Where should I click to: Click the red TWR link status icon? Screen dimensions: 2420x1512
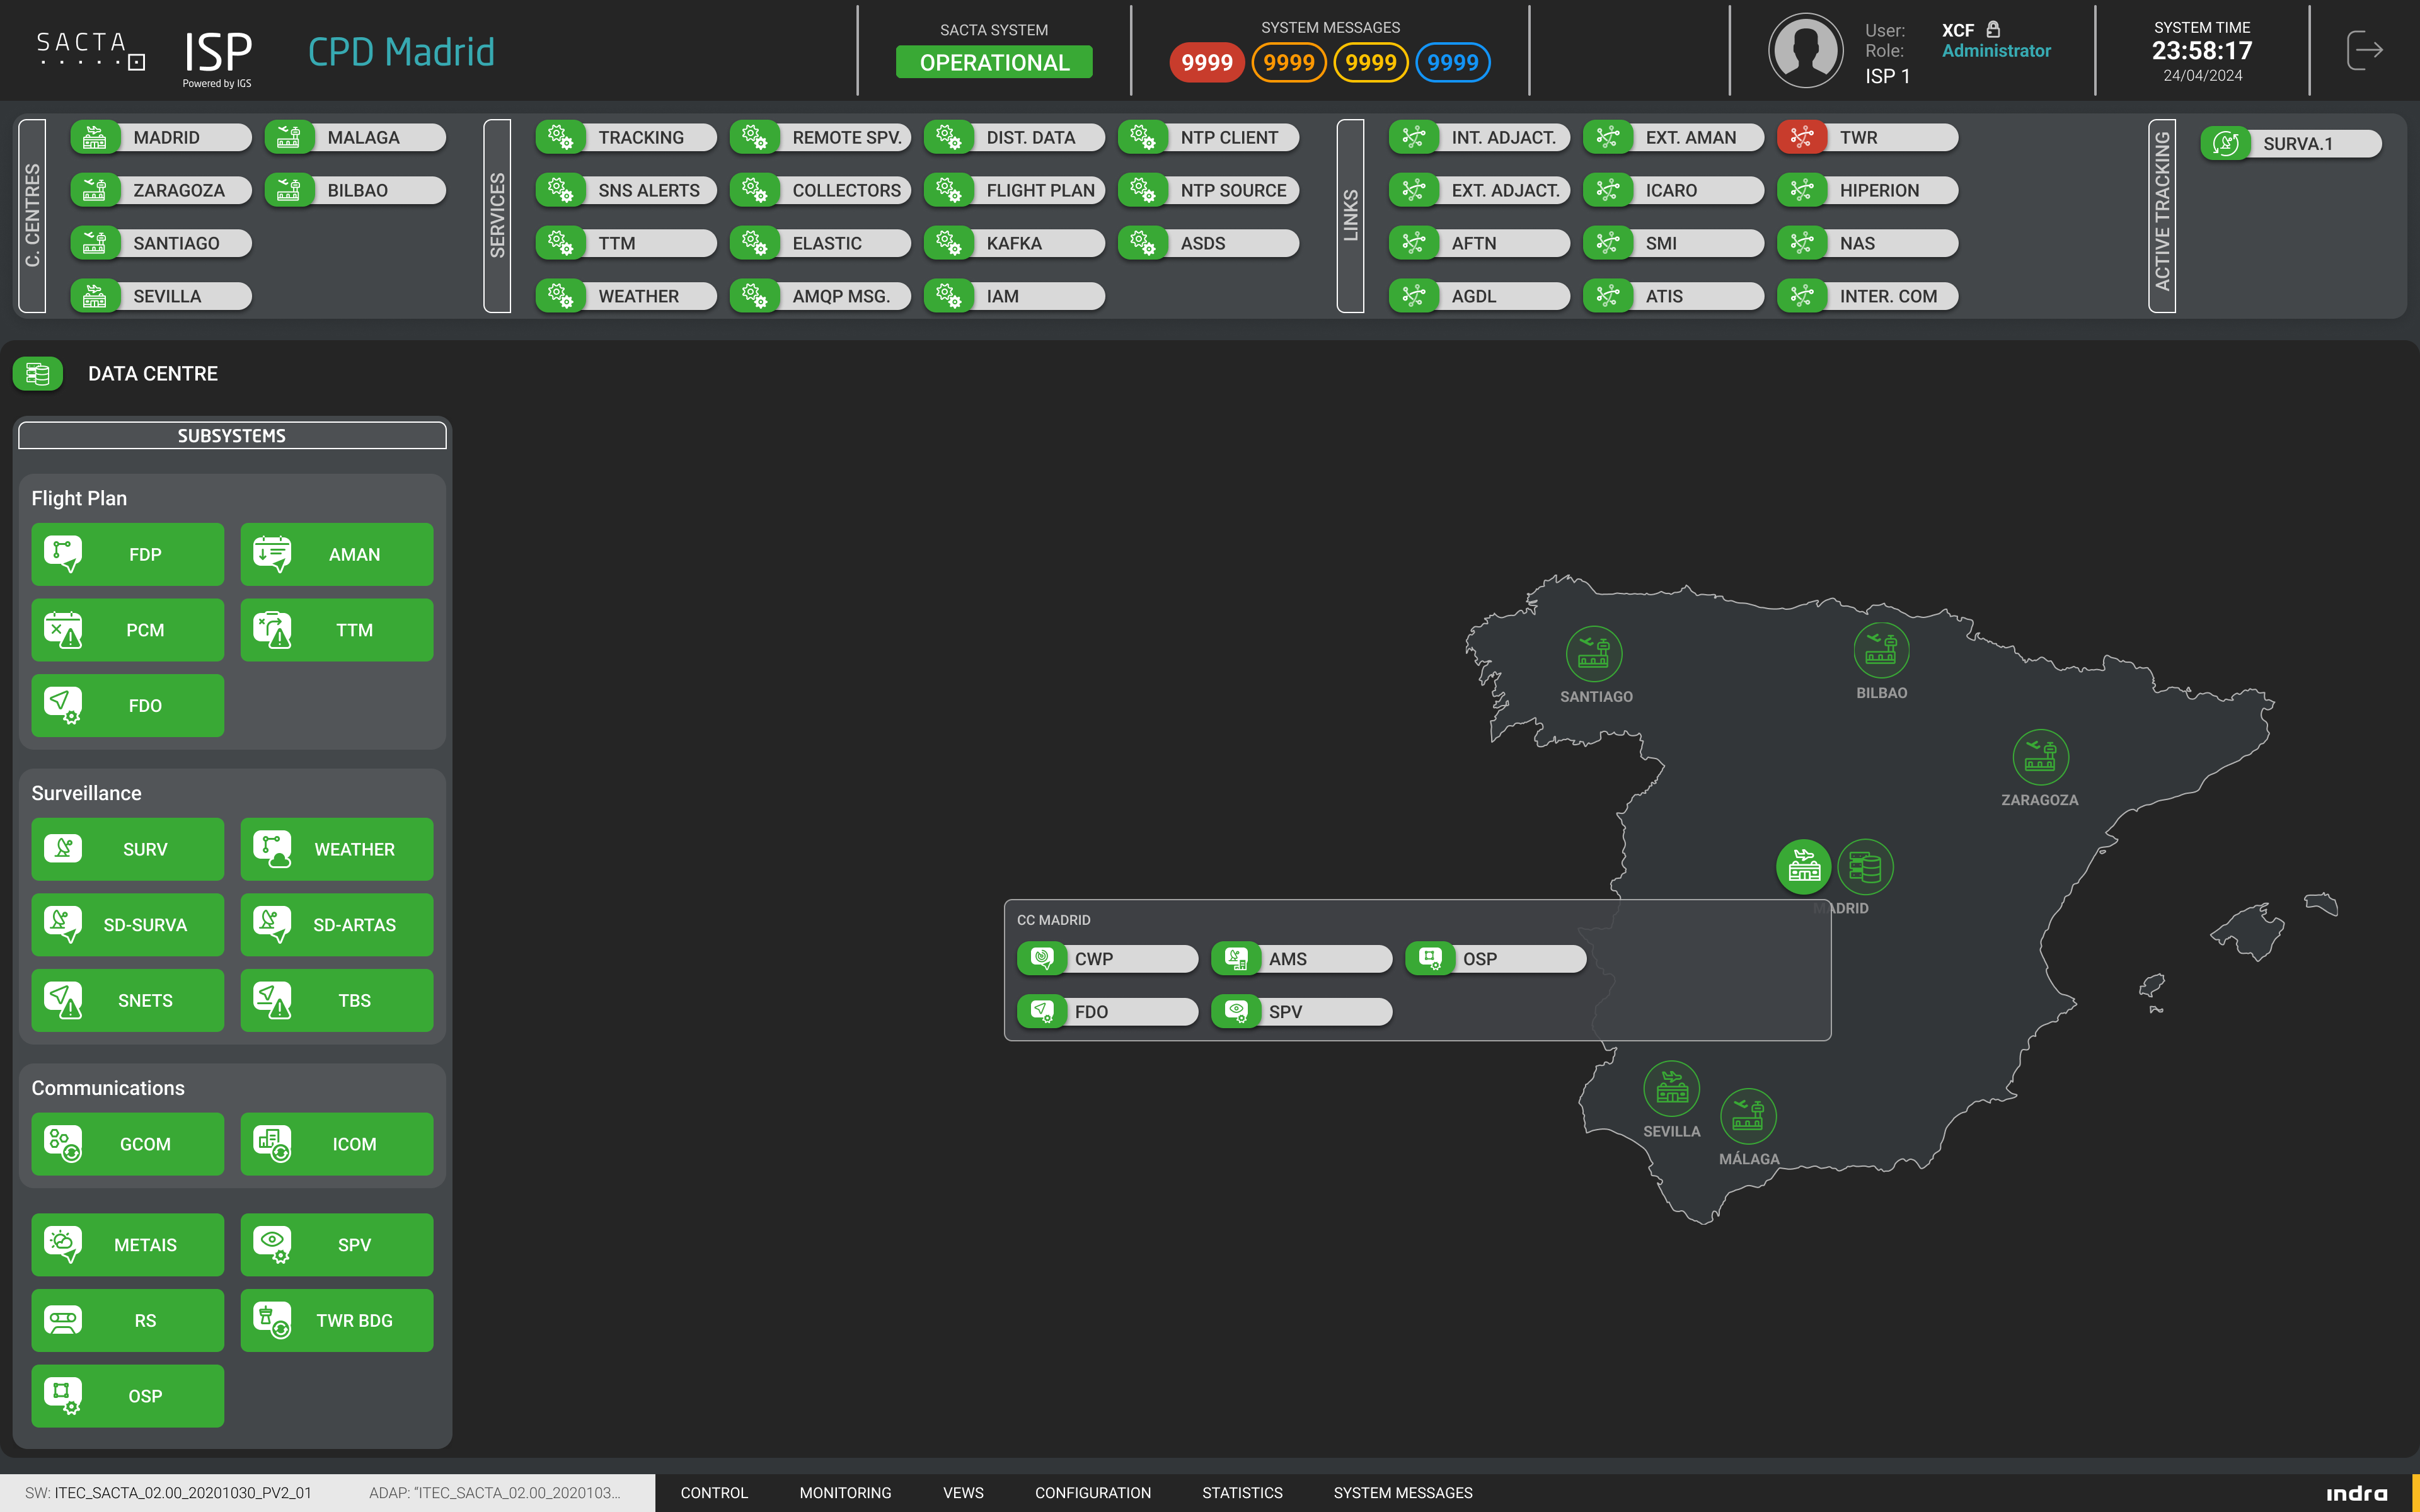coord(1802,137)
